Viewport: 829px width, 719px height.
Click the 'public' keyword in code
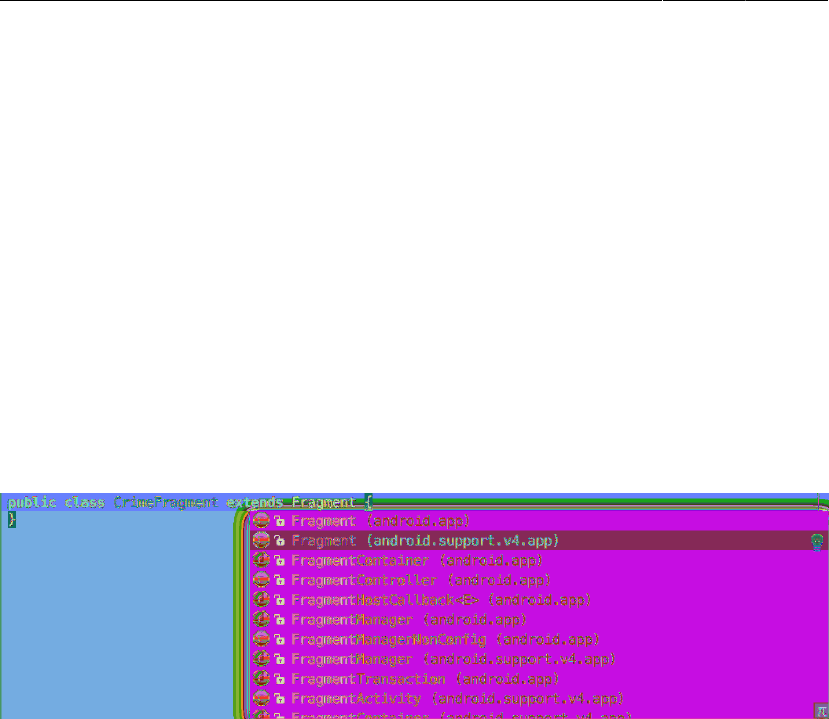(x=32, y=502)
